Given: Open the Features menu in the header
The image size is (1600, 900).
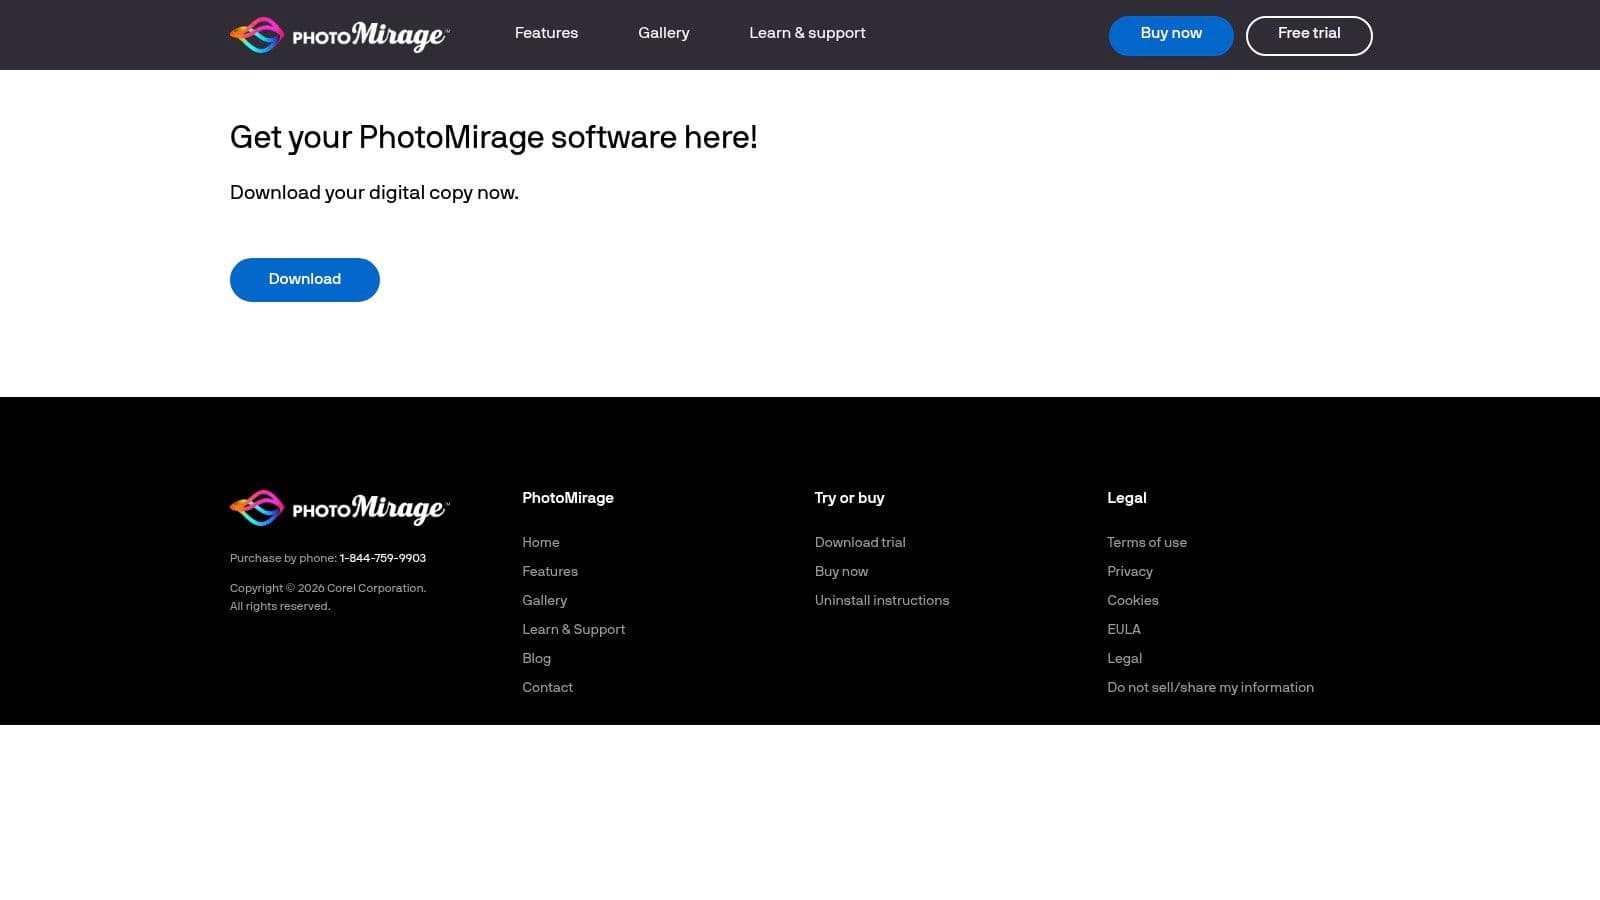Looking at the screenshot, I should (546, 33).
